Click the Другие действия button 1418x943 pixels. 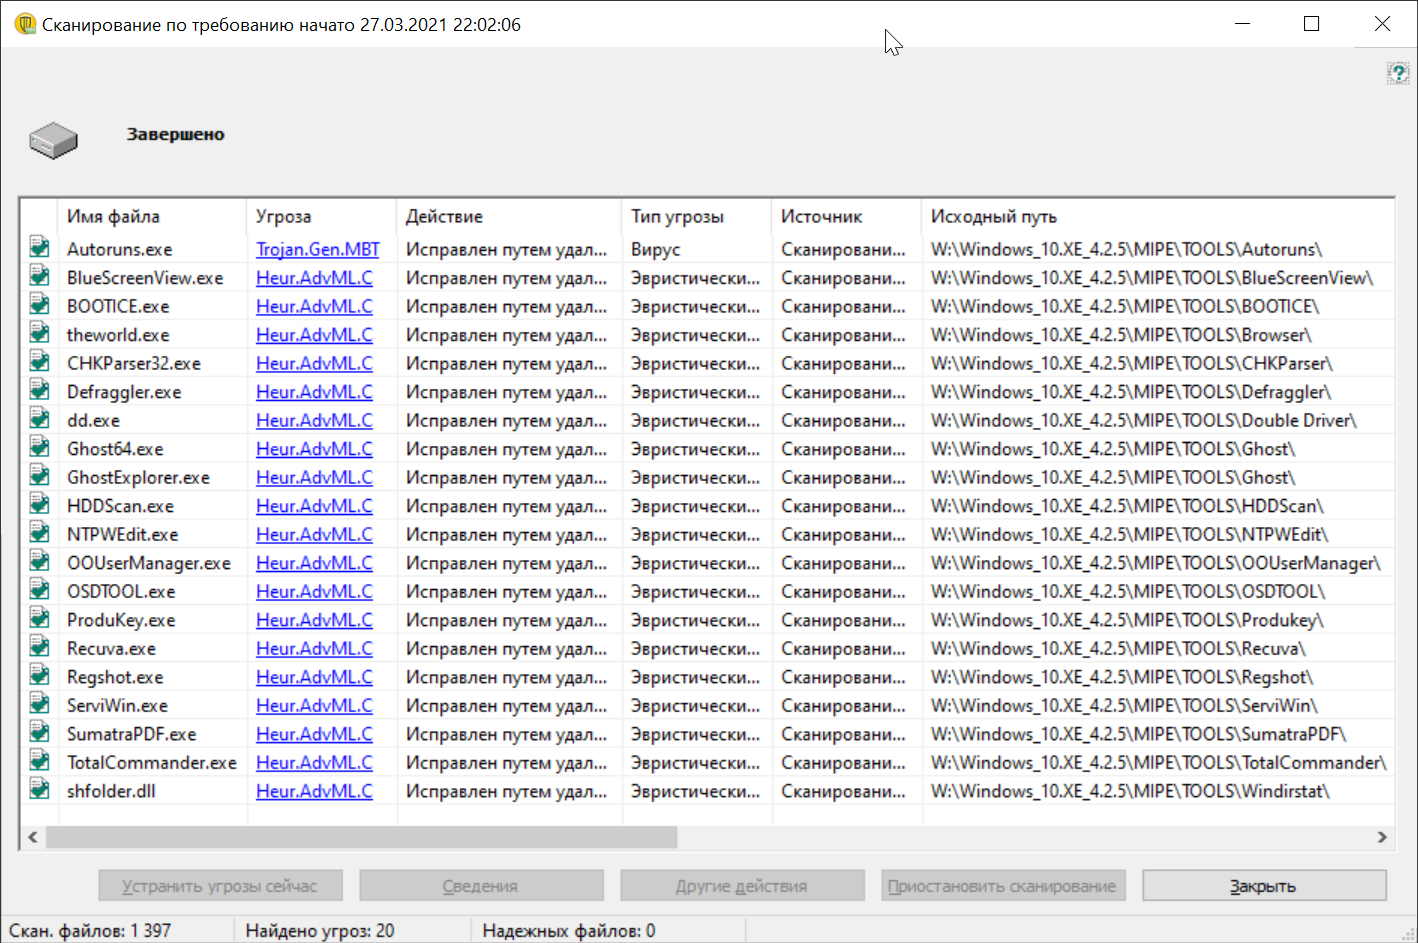click(x=742, y=886)
